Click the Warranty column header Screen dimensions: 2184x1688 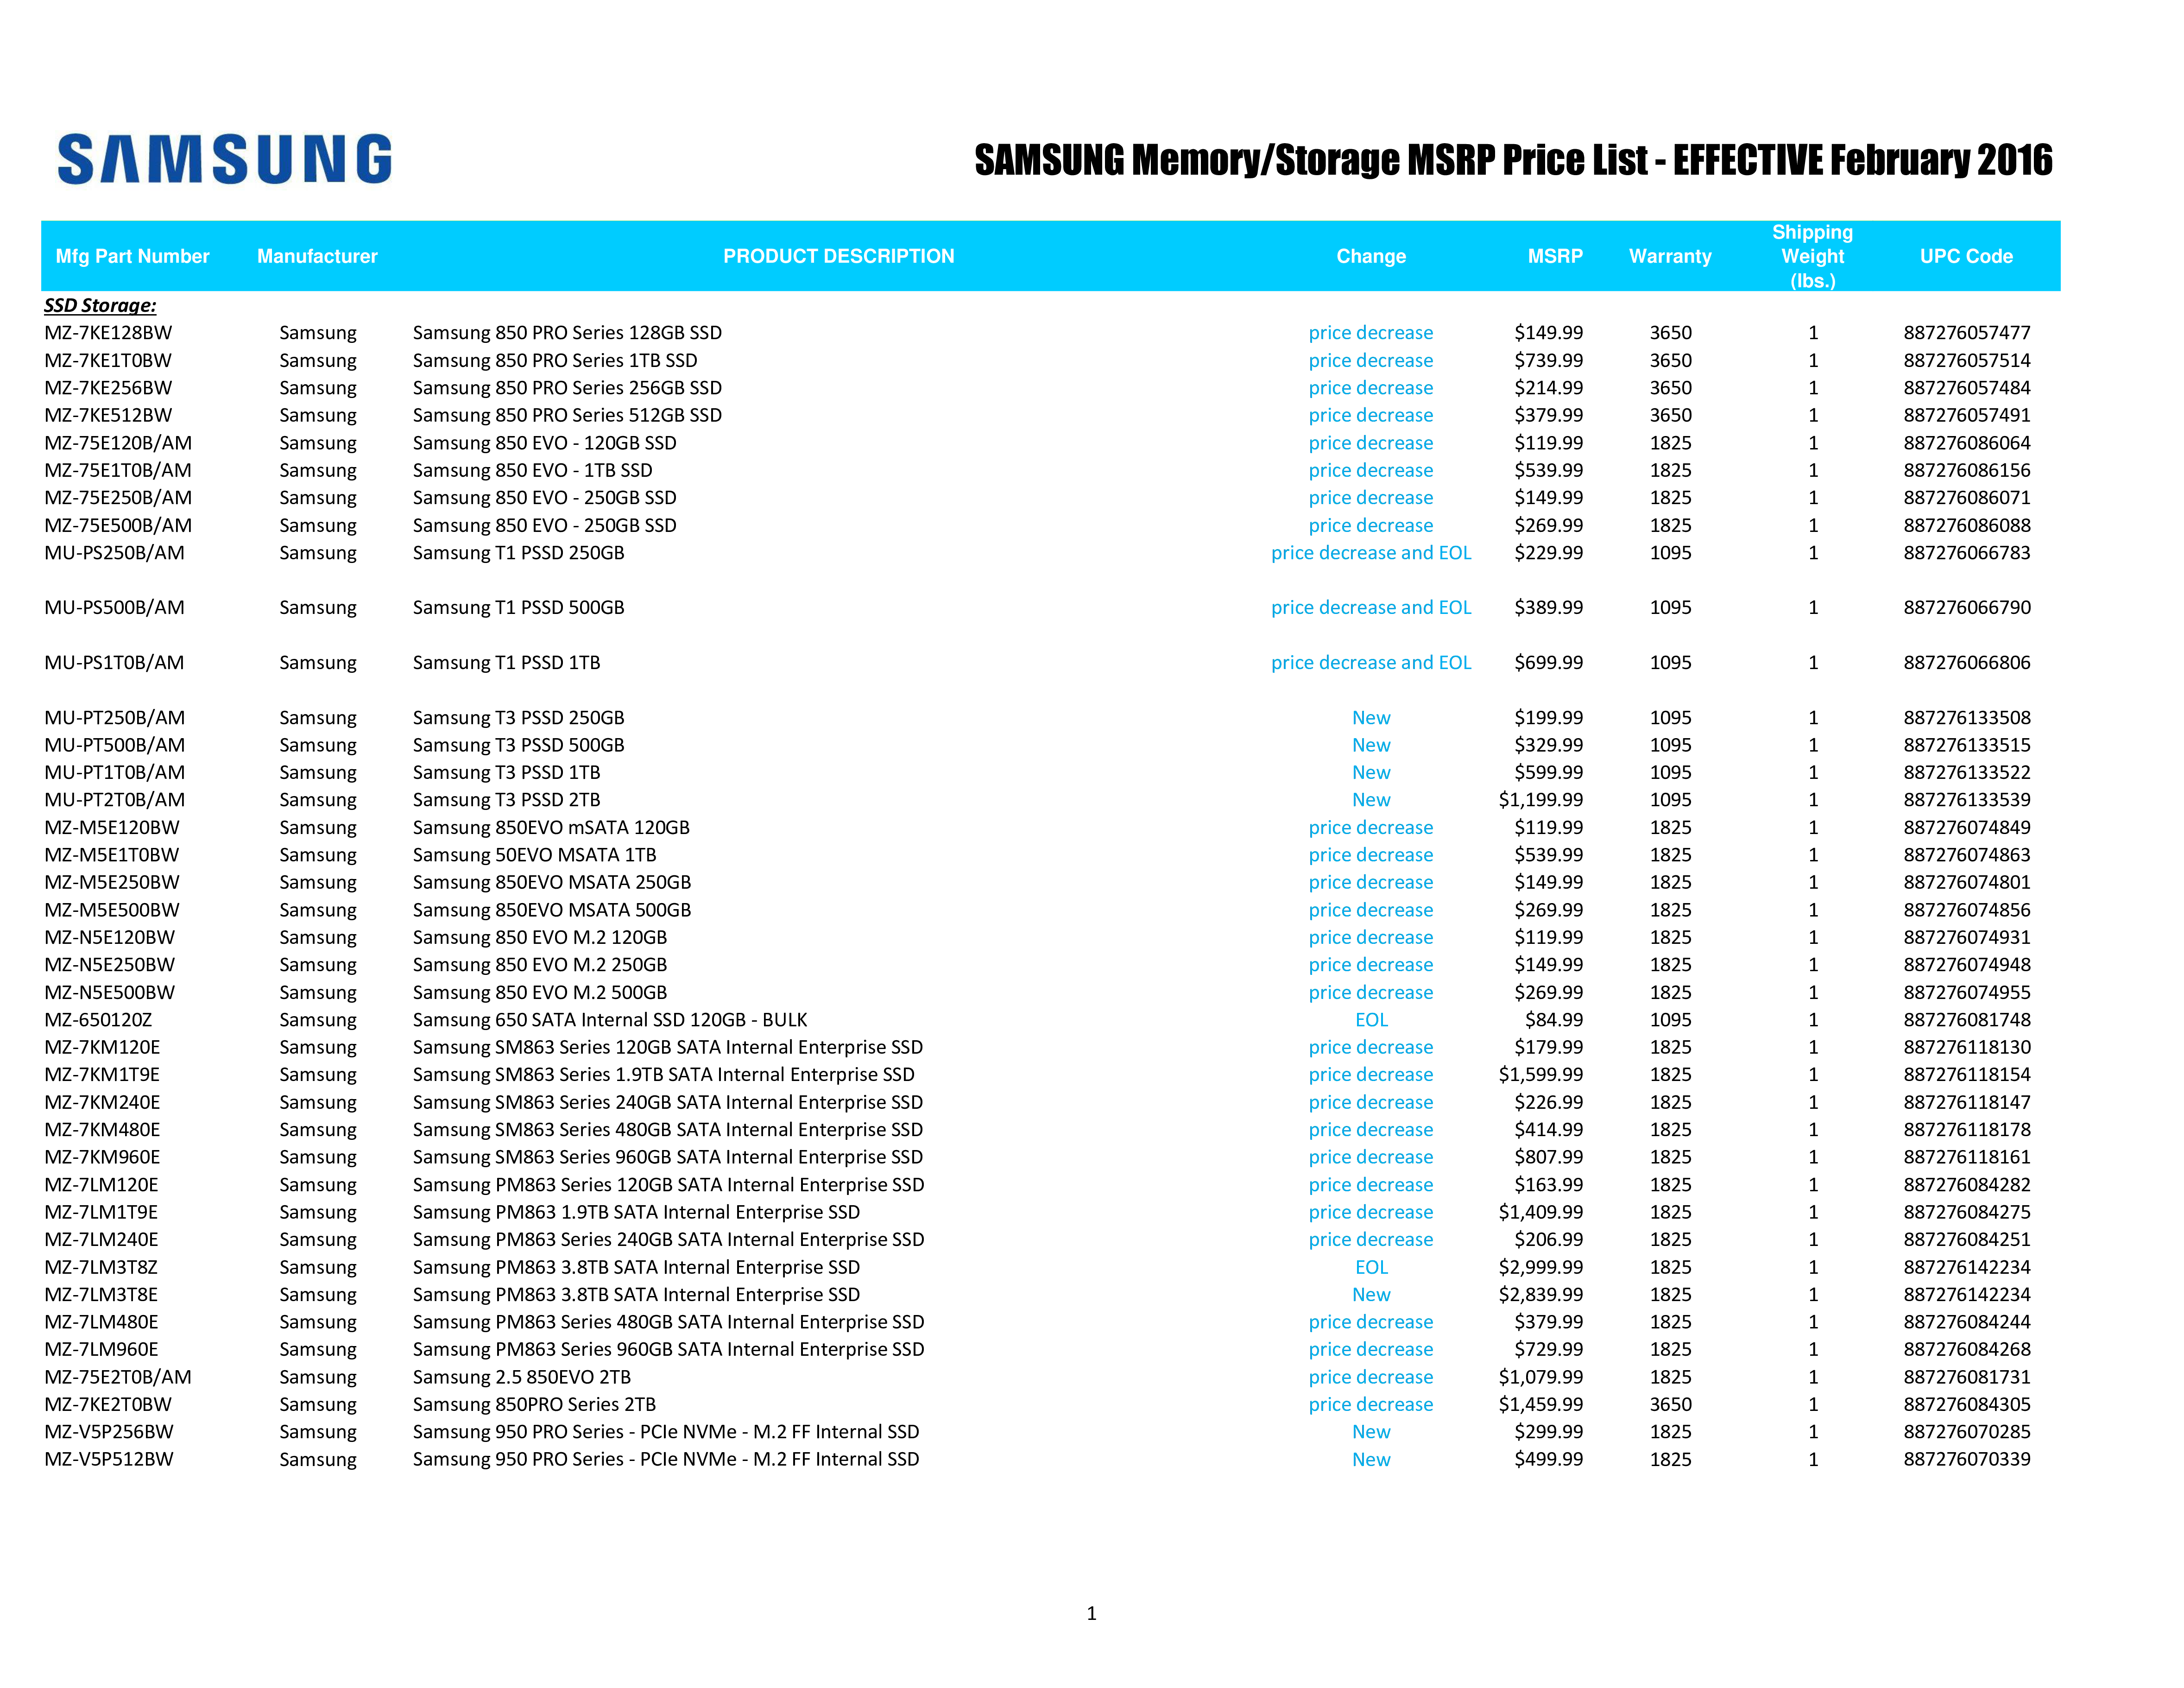pos(1670,255)
